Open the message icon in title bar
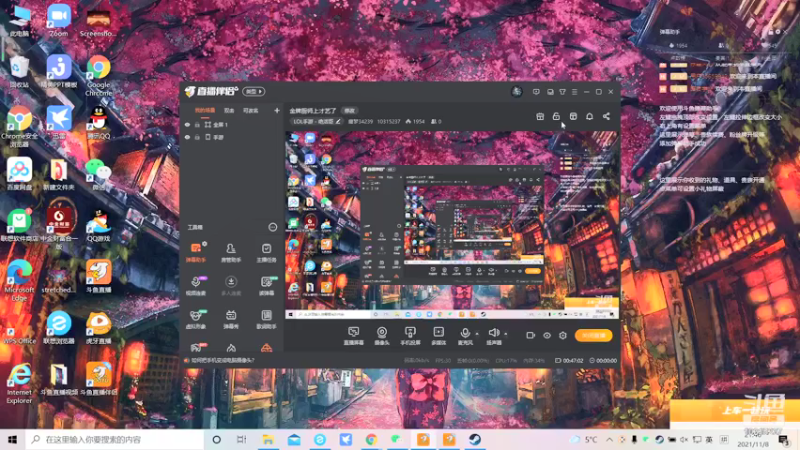This screenshot has height=450, width=800. coord(536,92)
